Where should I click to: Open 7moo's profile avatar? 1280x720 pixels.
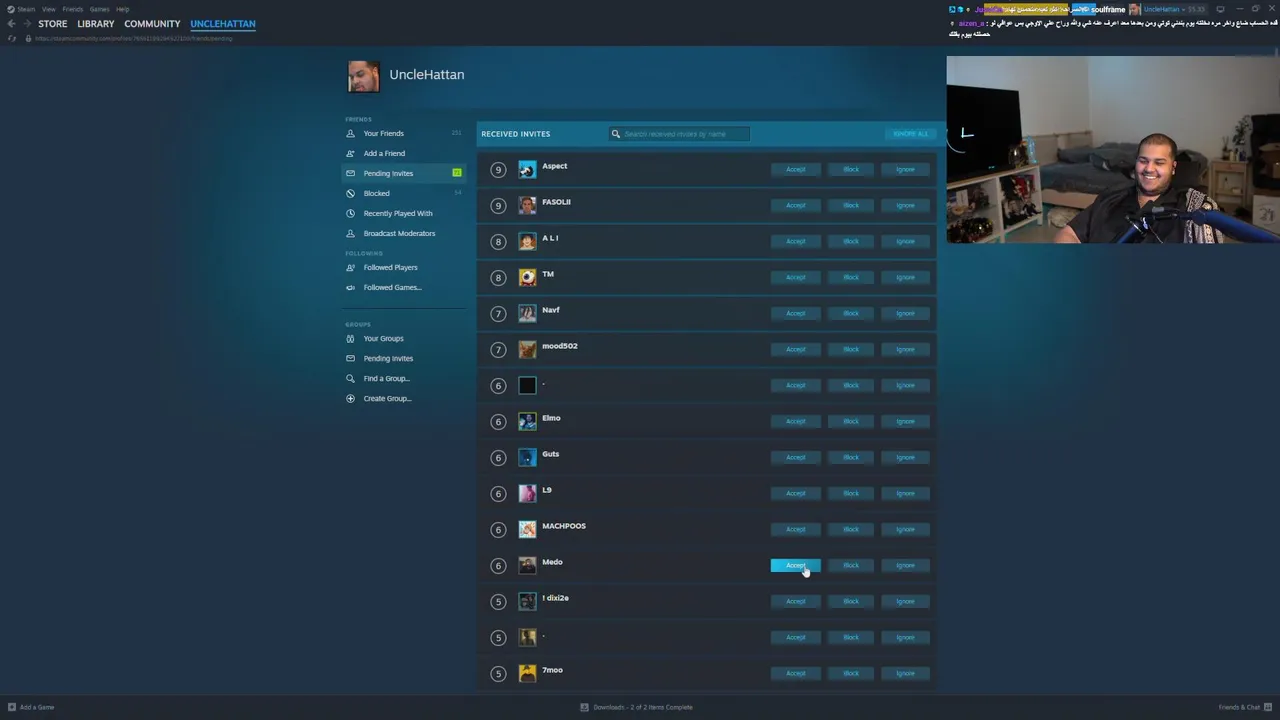[527, 673]
